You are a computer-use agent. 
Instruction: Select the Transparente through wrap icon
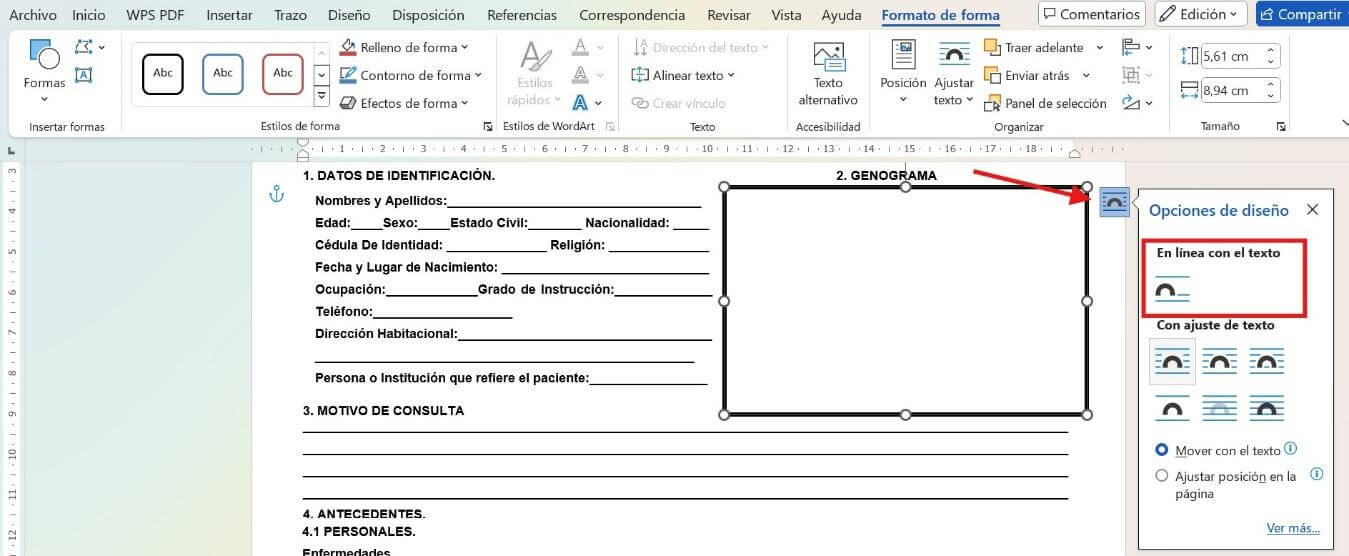[1267, 361]
